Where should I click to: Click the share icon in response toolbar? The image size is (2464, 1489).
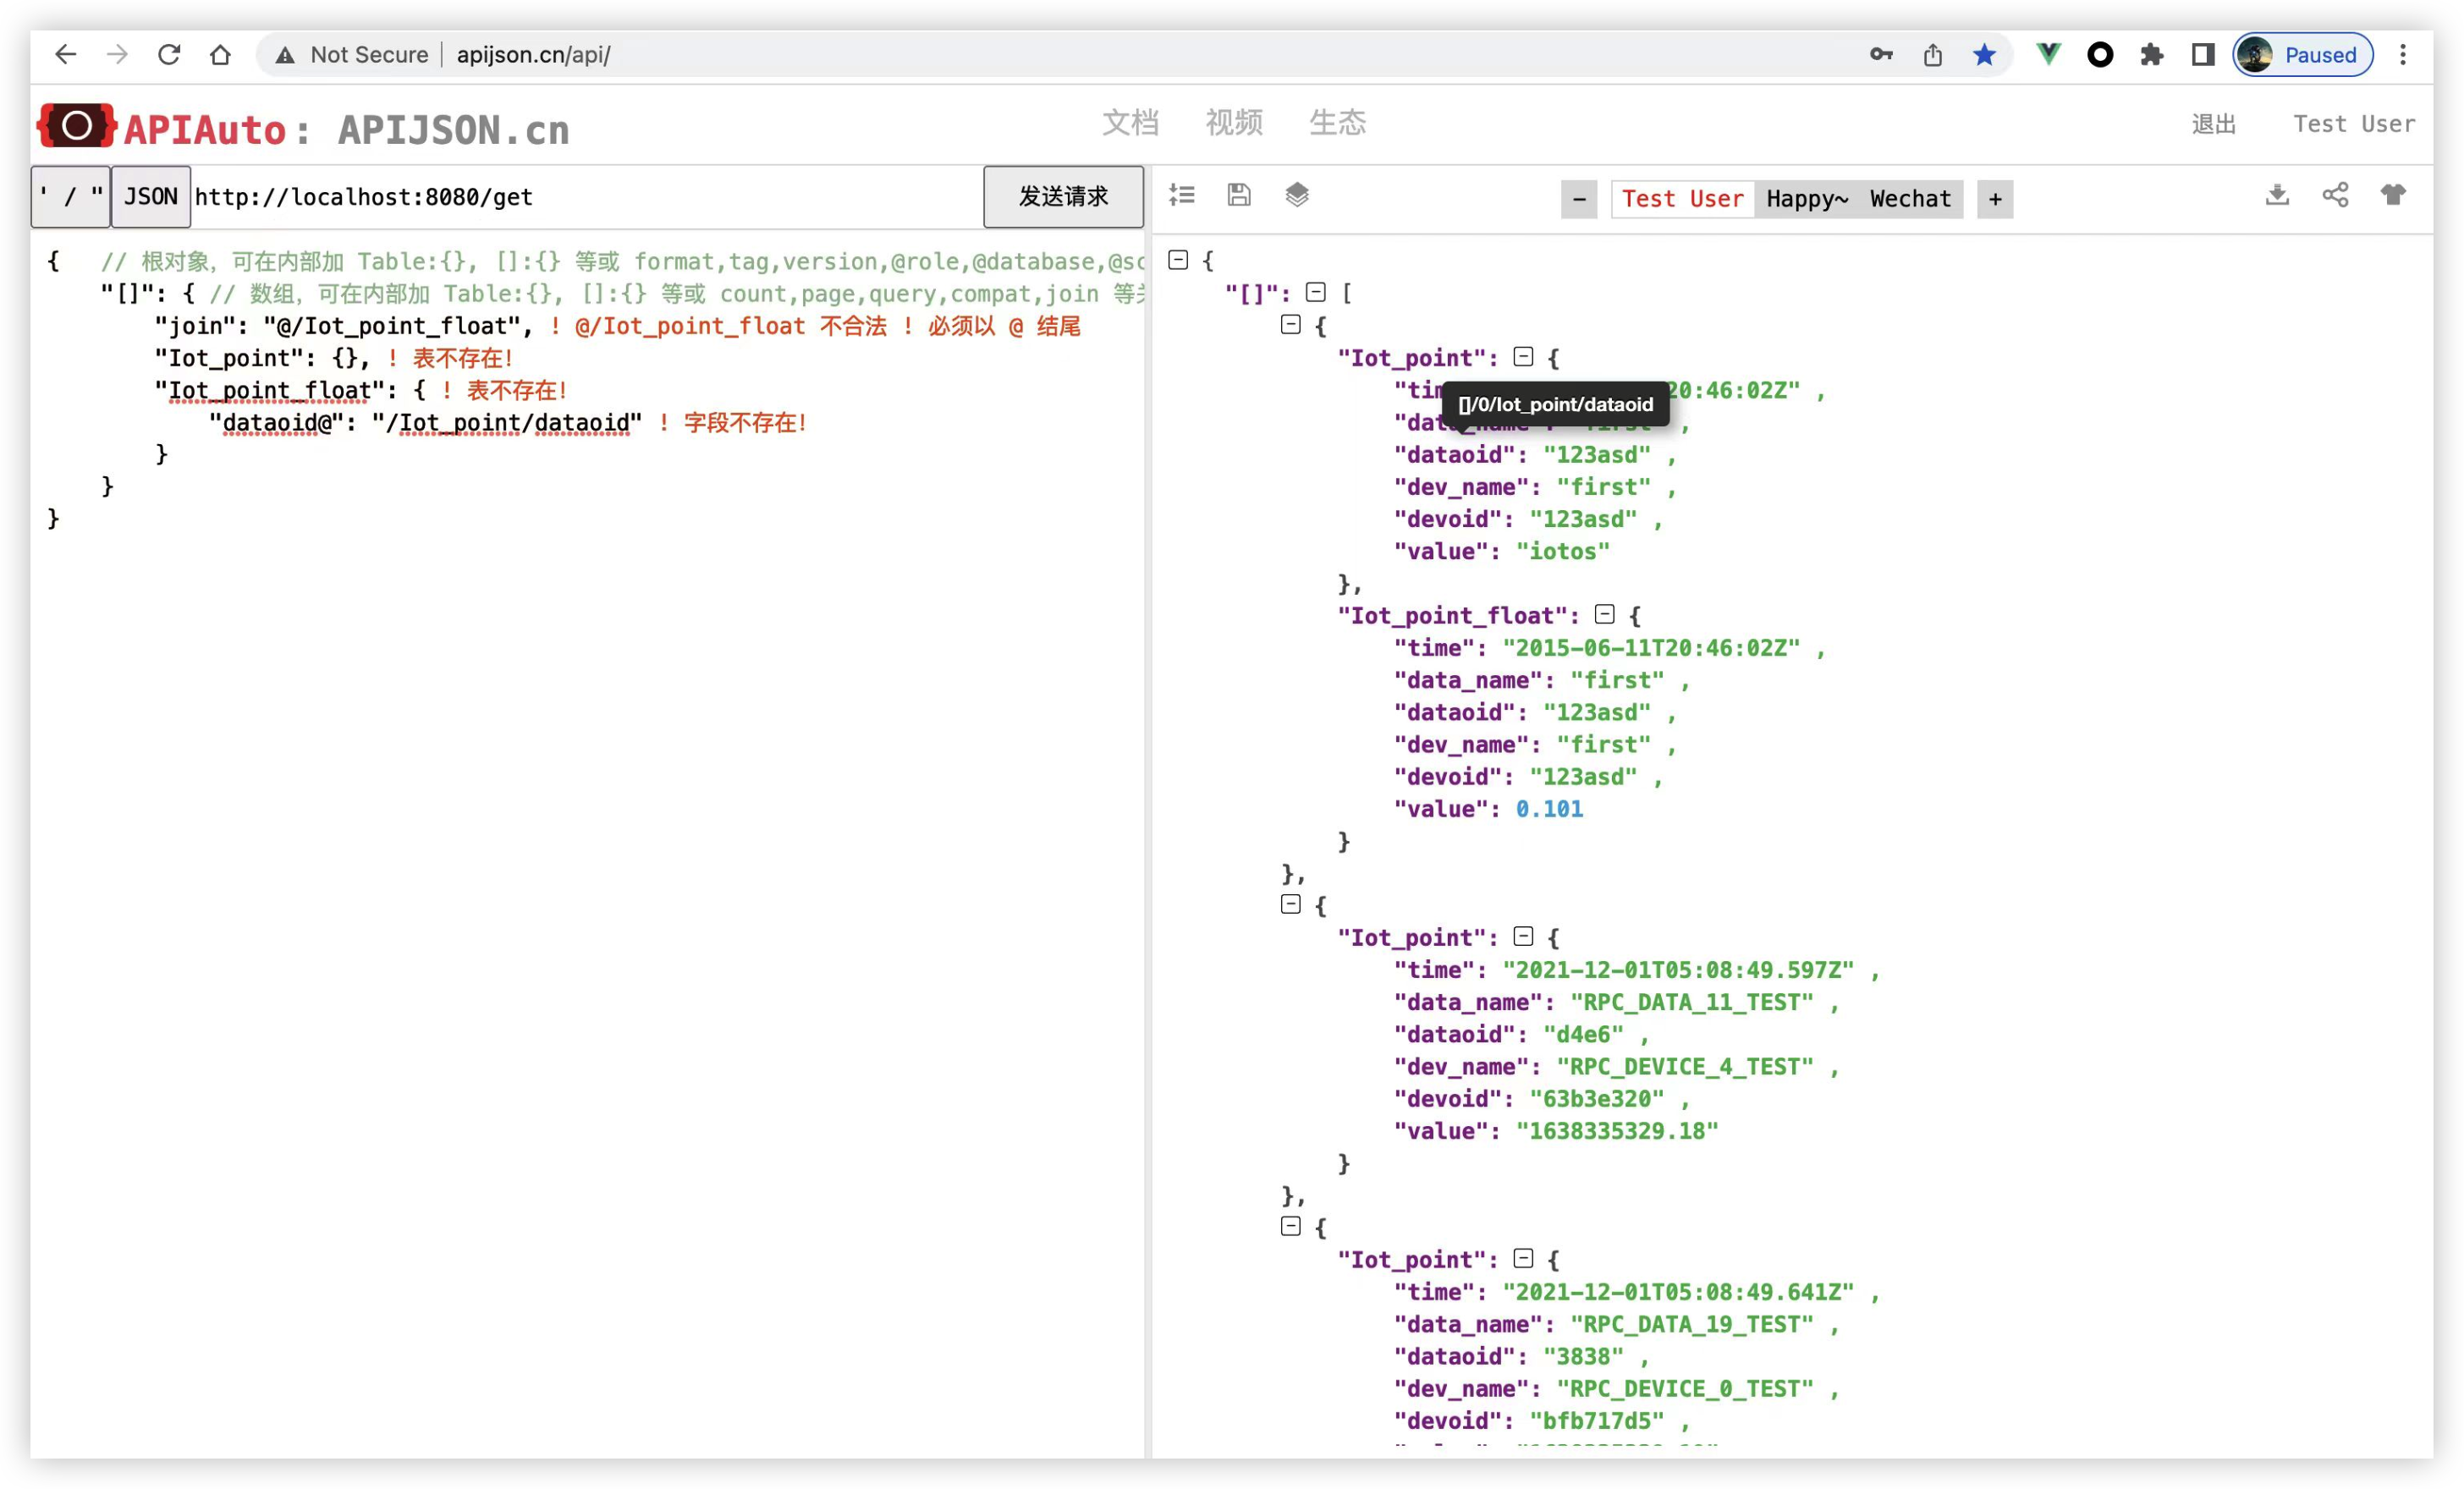click(2335, 195)
